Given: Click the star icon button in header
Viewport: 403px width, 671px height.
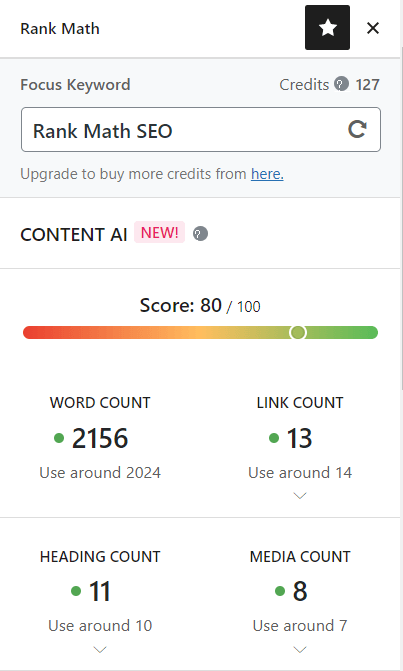Looking at the screenshot, I should (x=327, y=28).
